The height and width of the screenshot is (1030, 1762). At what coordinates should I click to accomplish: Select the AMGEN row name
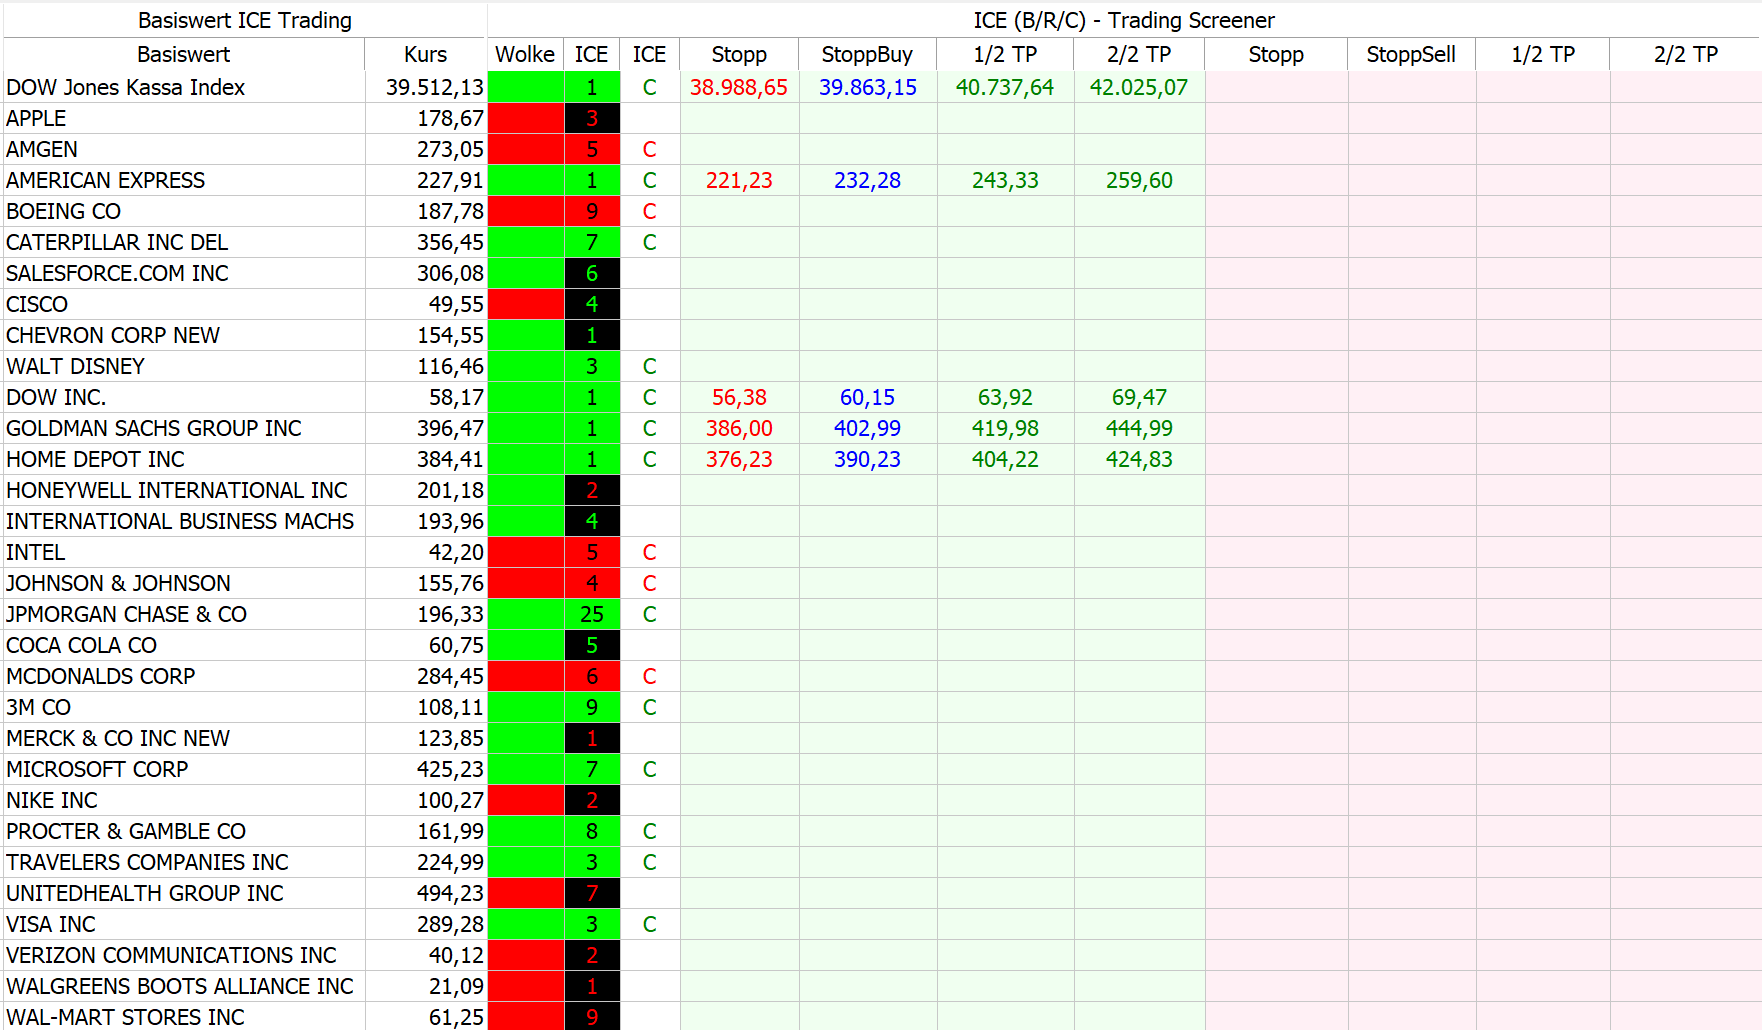click(x=42, y=149)
